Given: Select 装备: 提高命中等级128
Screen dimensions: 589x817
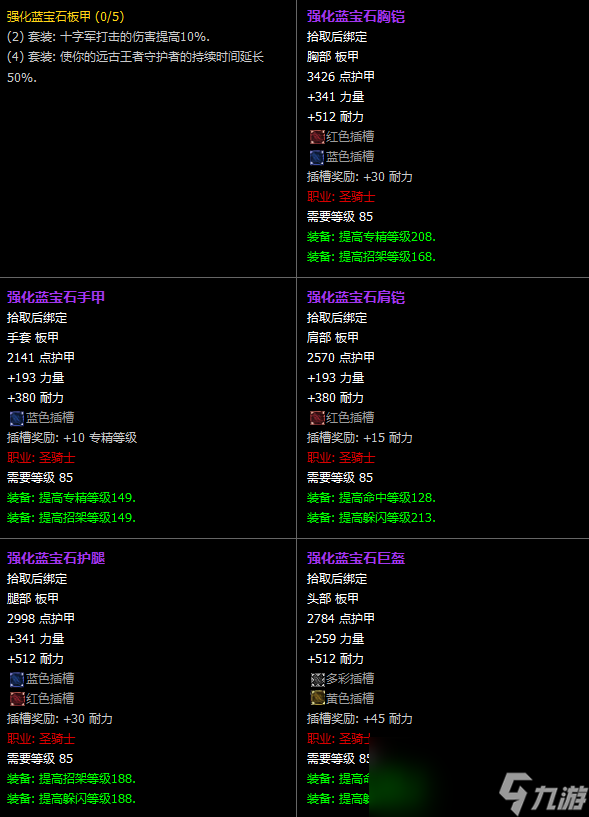Looking at the screenshot, I should (371, 498).
